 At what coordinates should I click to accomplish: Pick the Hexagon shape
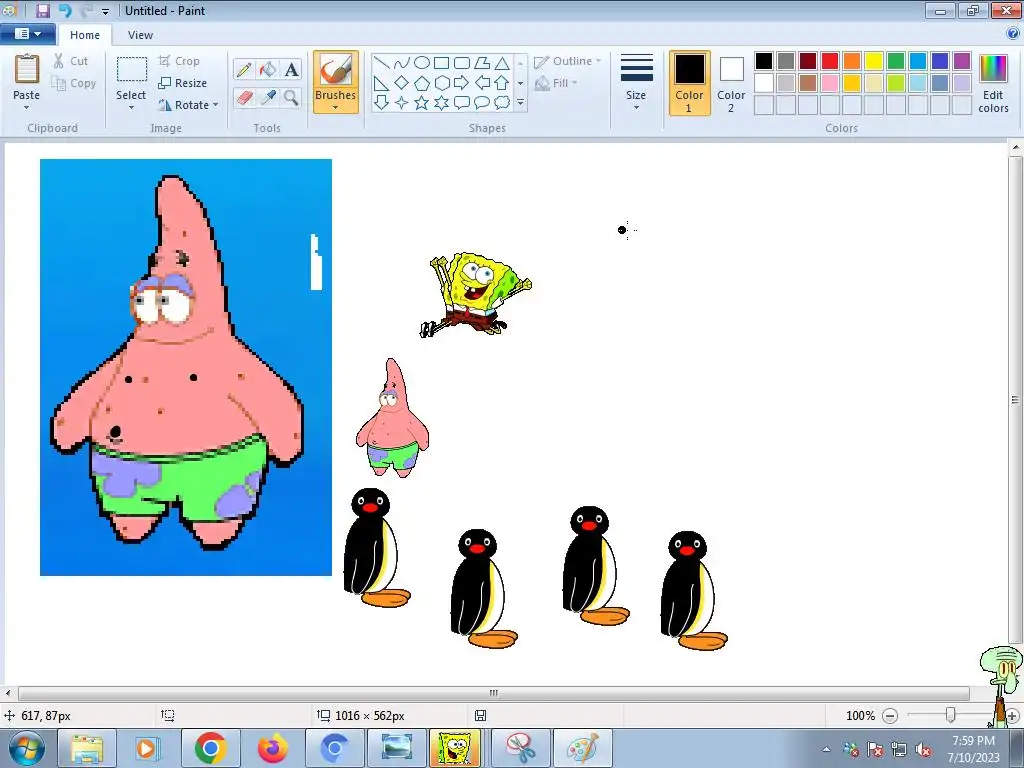(x=441, y=83)
